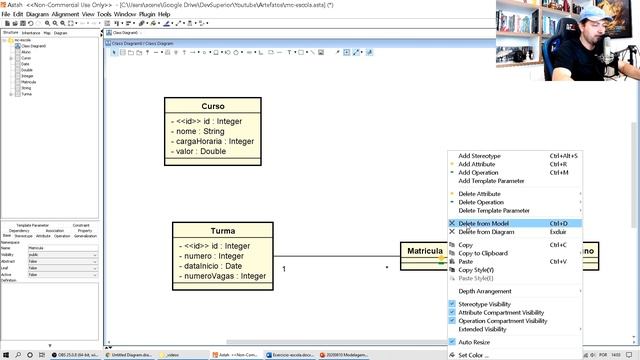
Task: Select the Text tool in diagram toolbar
Action: point(289,52)
